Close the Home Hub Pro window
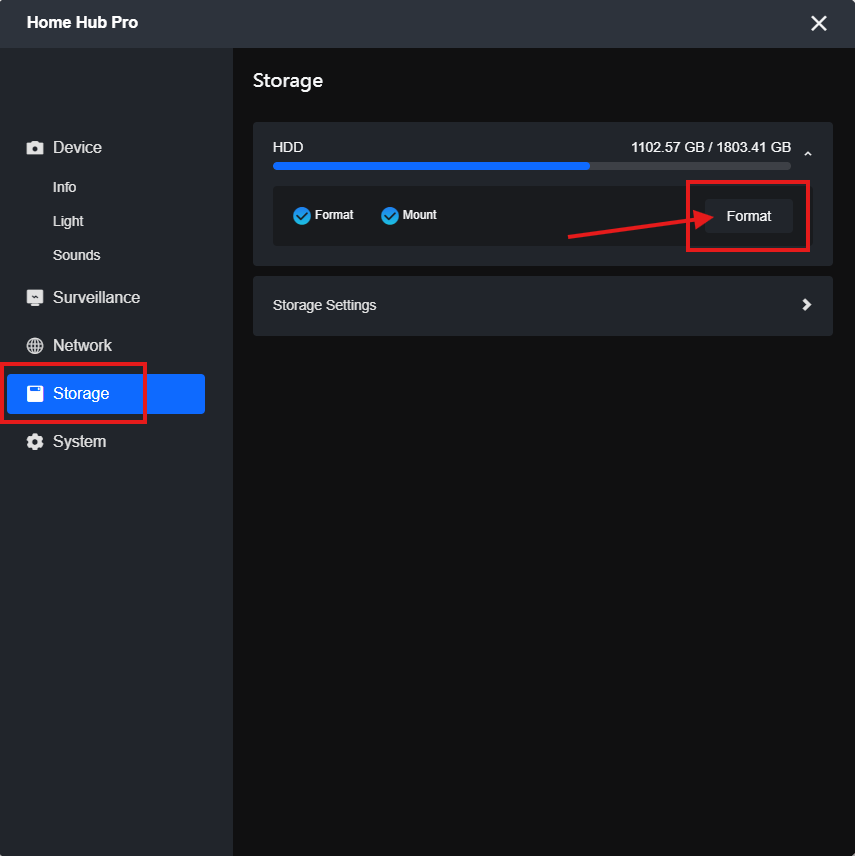Viewport: 855px width, 856px height. pos(818,23)
